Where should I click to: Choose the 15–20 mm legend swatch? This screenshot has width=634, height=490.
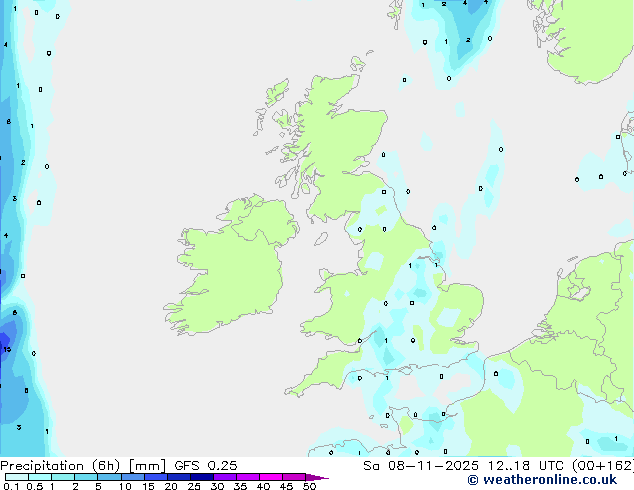click(155, 477)
